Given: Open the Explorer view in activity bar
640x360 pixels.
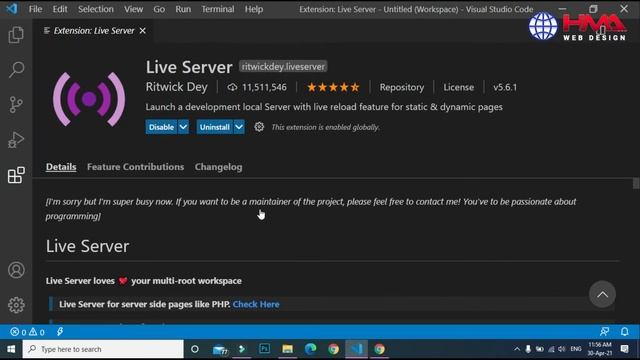Looking at the screenshot, I should click(16, 35).
